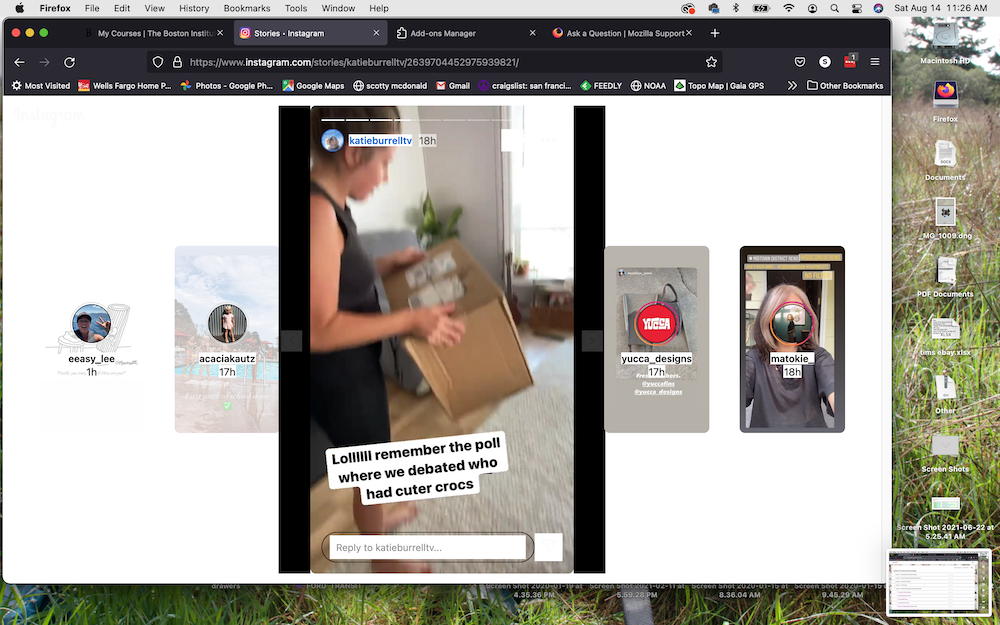View site security padlock information
The image size is (1000, 625).
(x=177, y=62)
